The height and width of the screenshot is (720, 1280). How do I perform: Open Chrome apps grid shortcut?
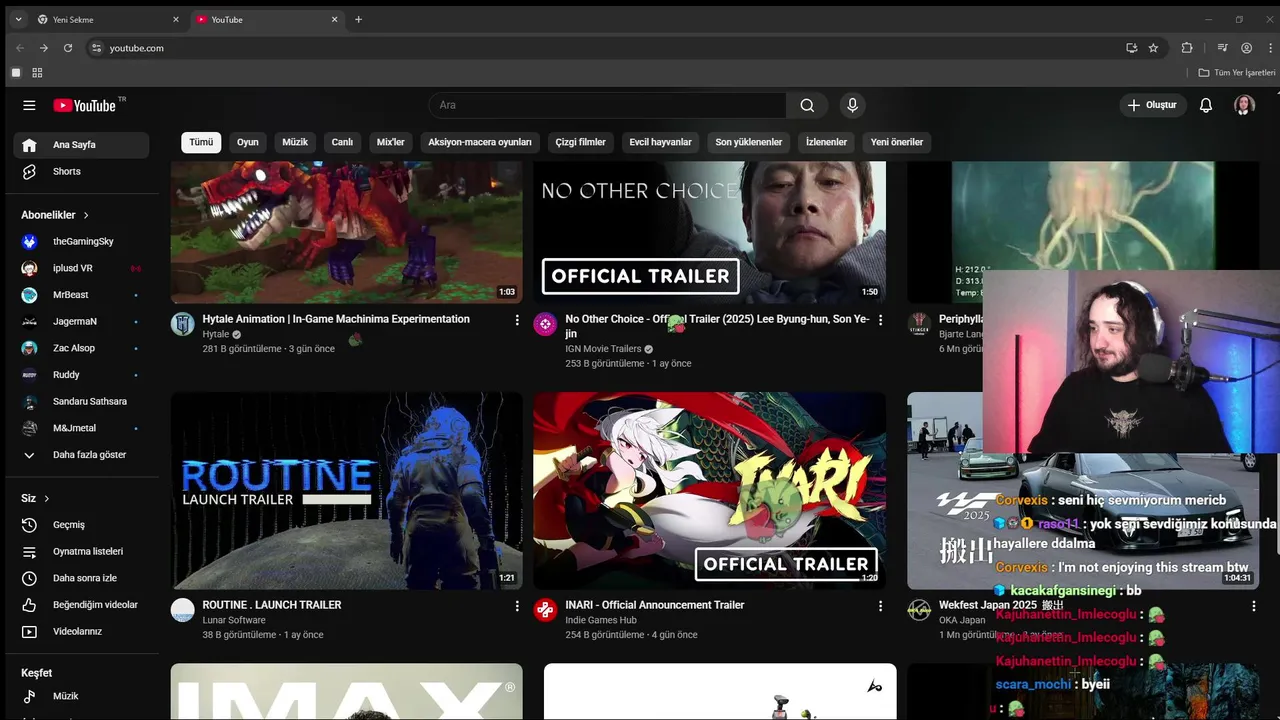[x=37, y=73]
